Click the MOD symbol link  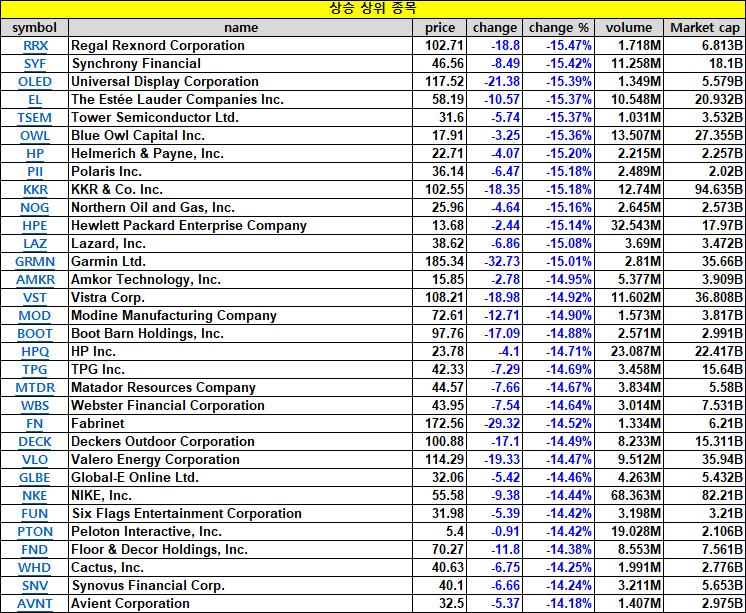tap(35, 316)
